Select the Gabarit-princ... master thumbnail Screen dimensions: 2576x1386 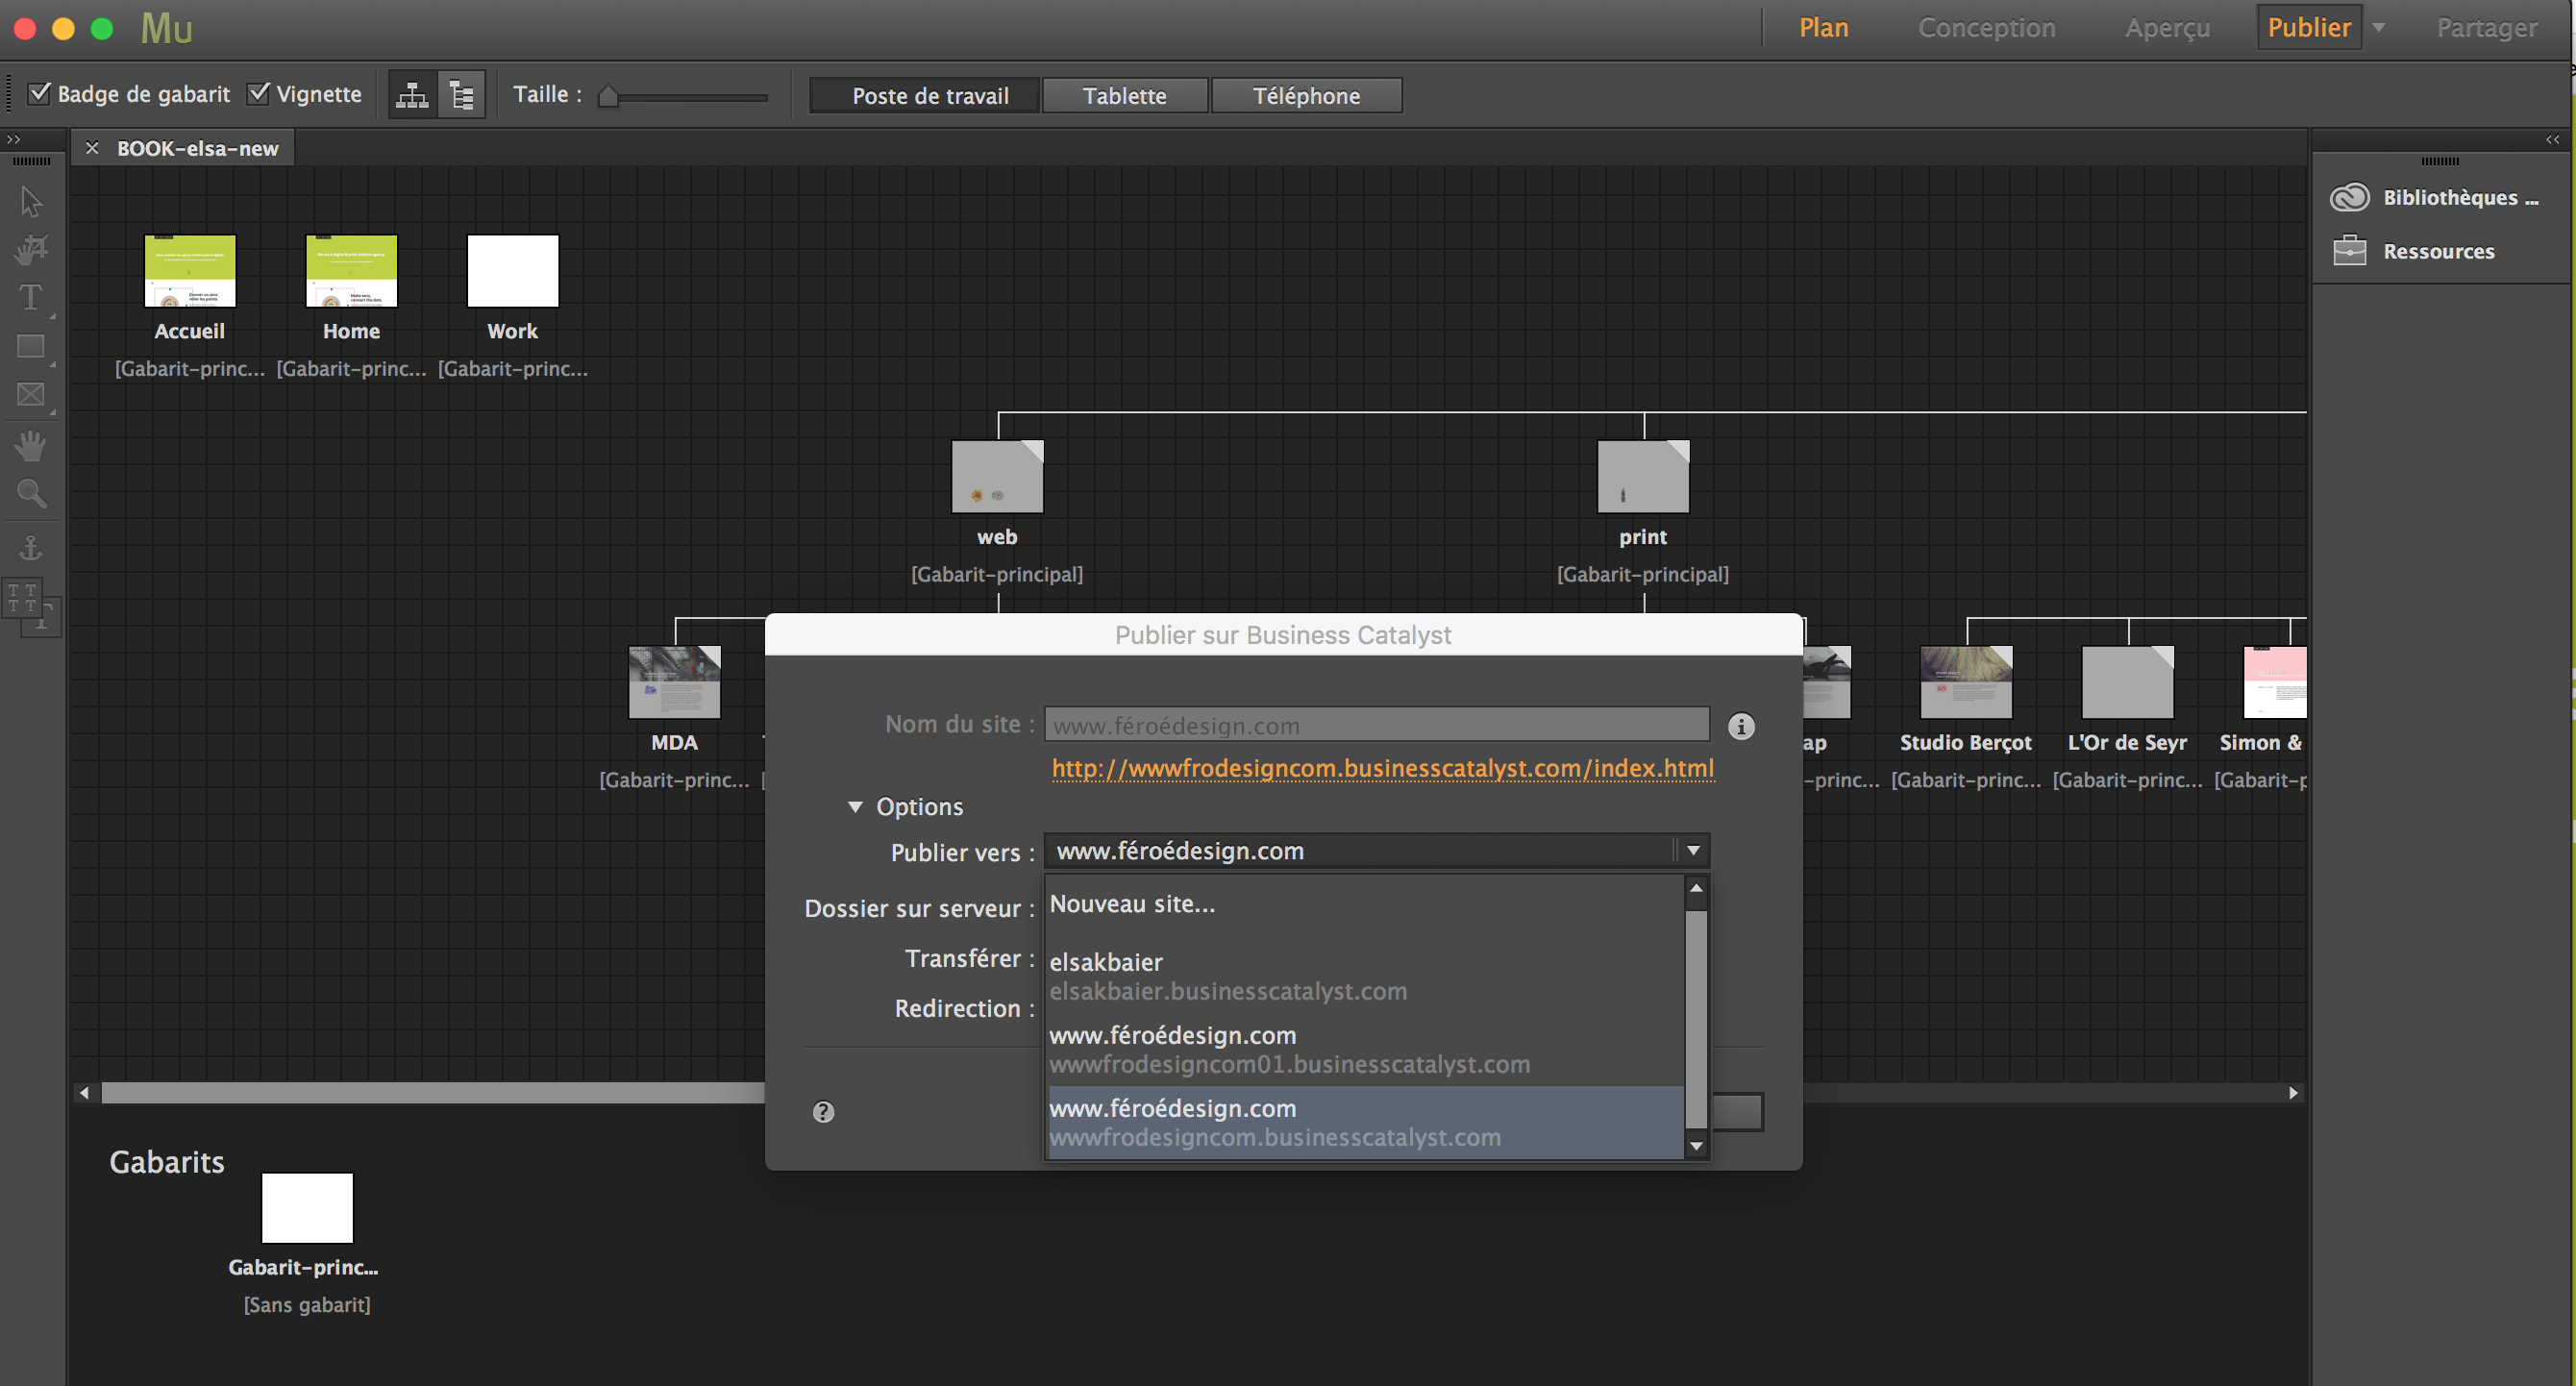[307, 1208]
